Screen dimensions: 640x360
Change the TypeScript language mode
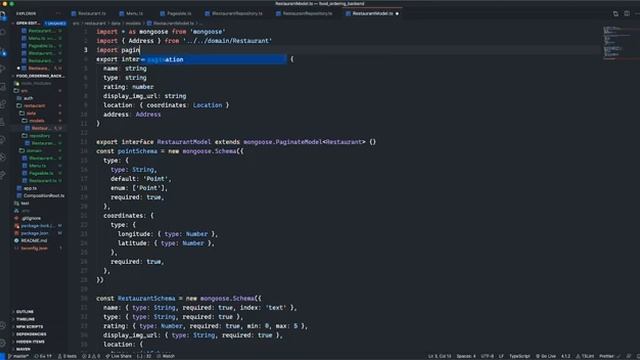(x=519, y=356)
